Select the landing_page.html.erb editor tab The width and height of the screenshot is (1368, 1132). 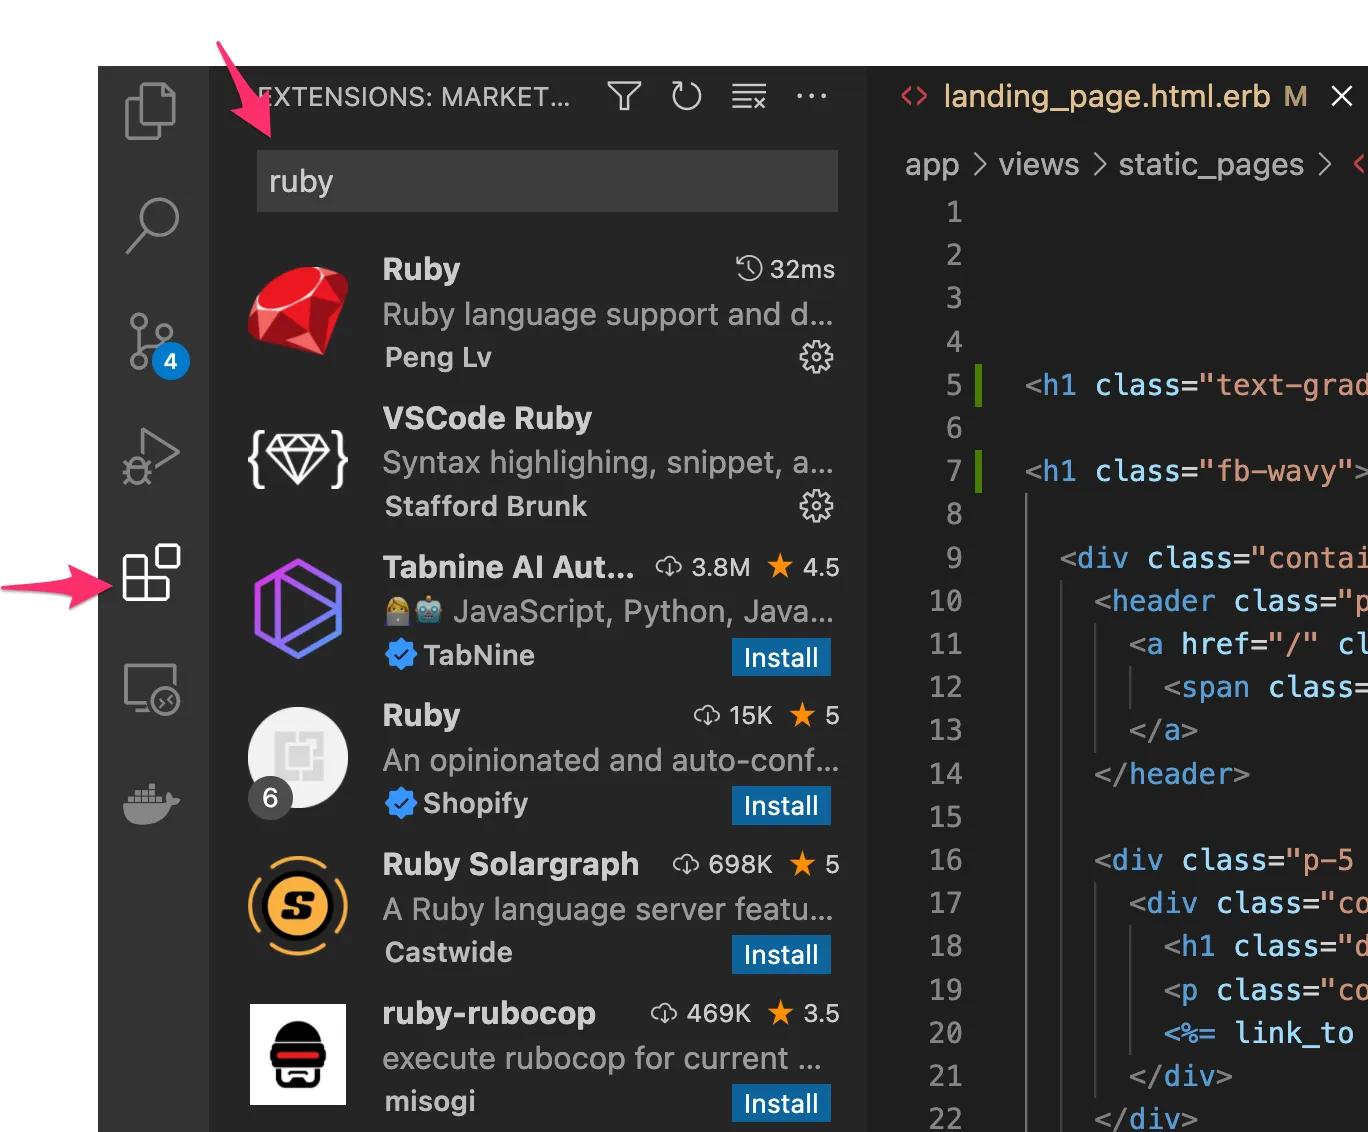click(1106, 96)
